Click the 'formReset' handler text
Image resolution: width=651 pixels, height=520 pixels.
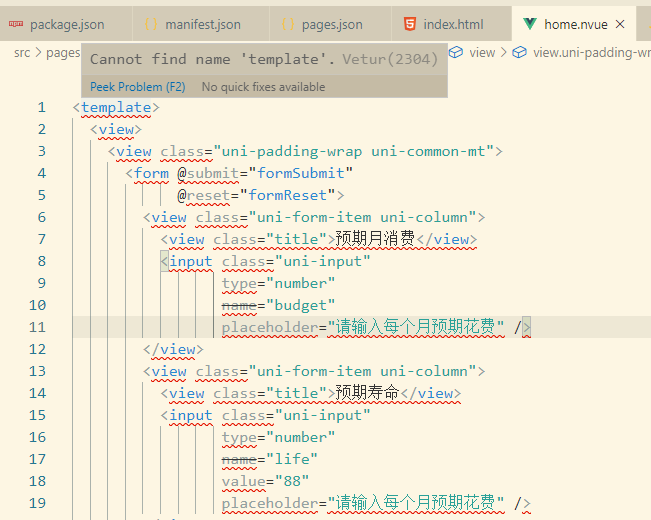288,195
